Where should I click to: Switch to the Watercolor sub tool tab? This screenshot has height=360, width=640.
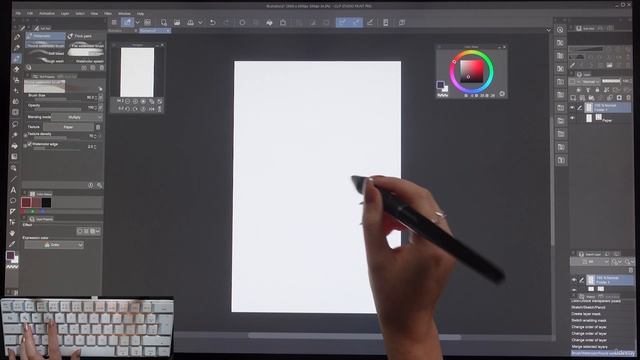pos(45,36)
